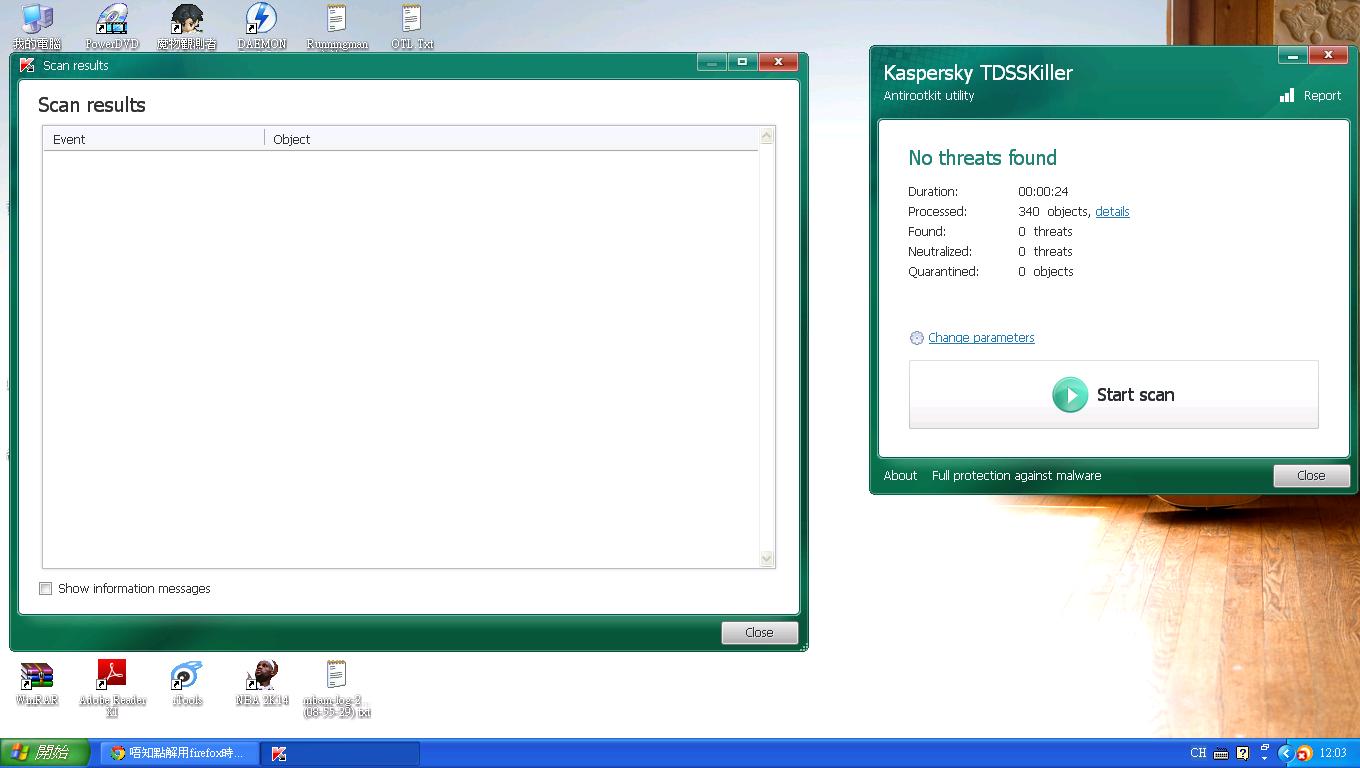Sort by the Event column header

[154, 139]
